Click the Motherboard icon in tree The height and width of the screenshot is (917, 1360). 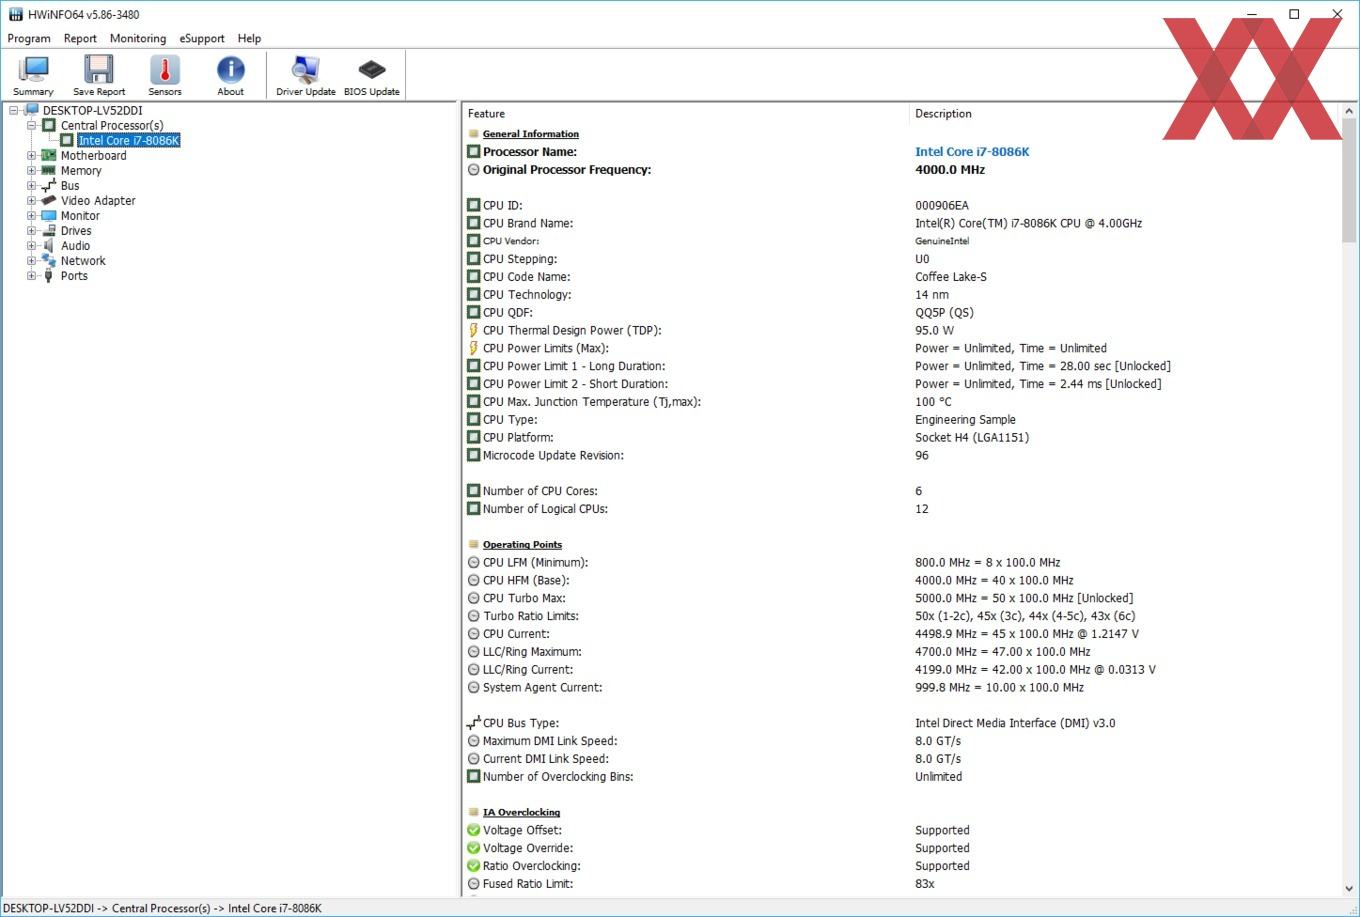pyautogui.click(x=48, y=155)
